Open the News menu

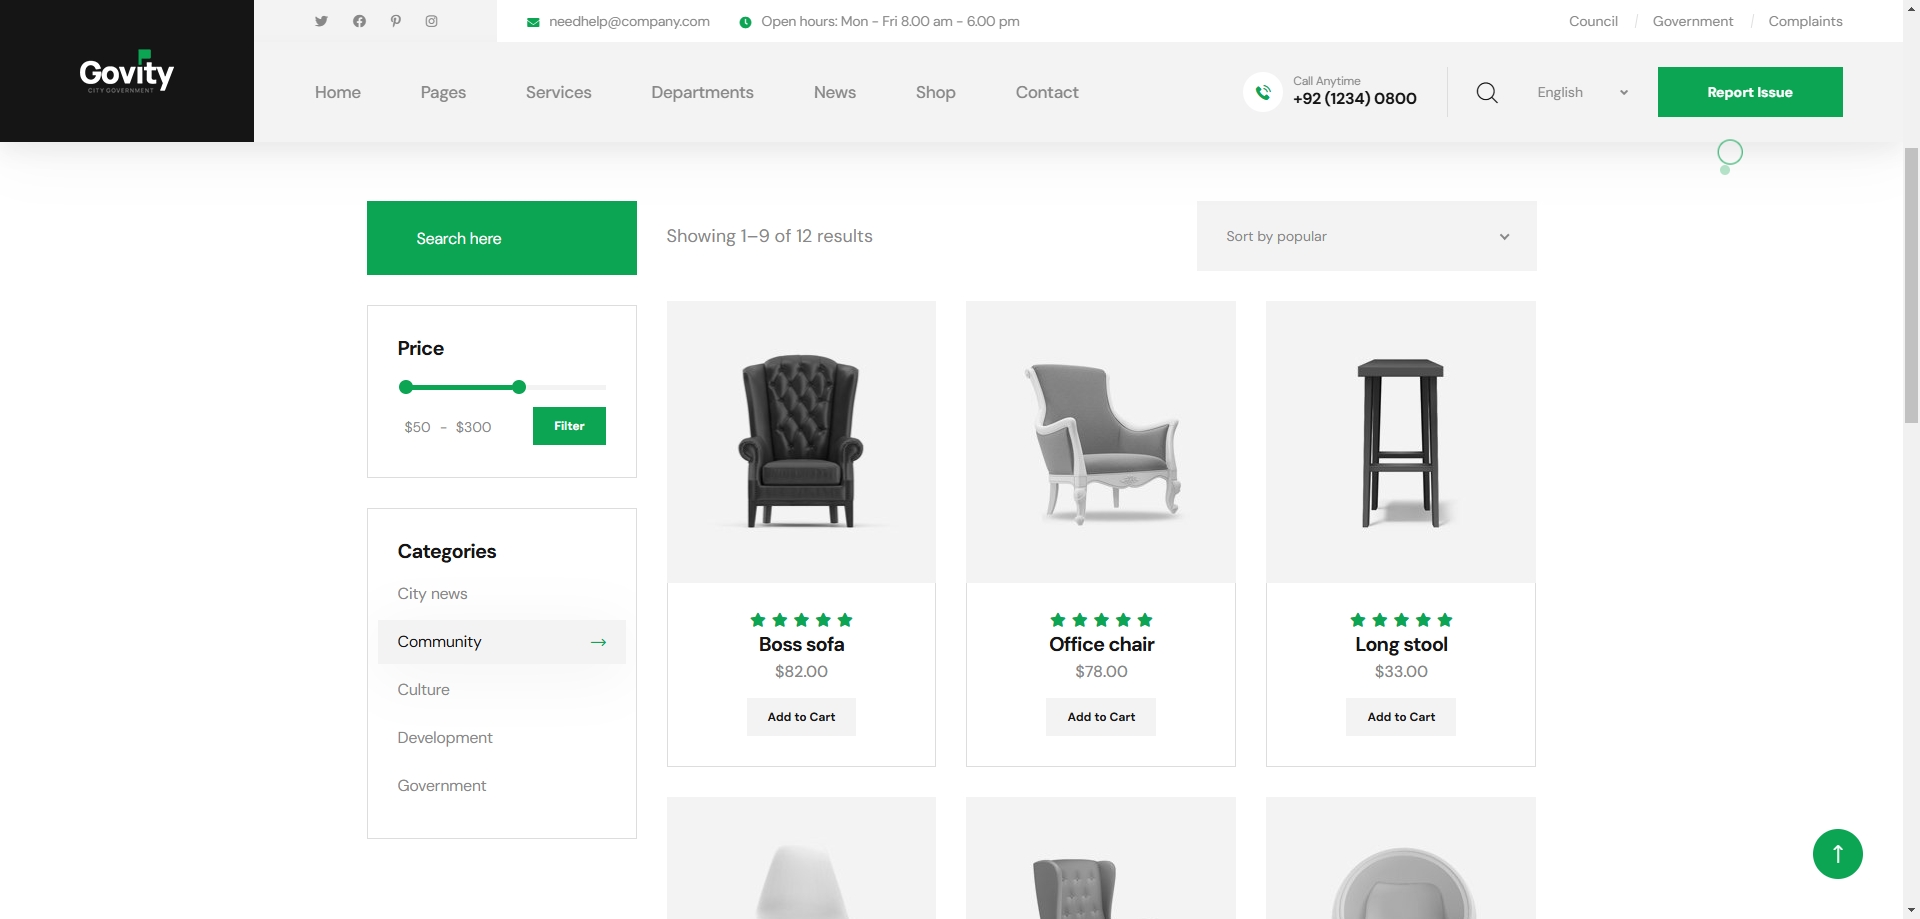tap(835, 92)
